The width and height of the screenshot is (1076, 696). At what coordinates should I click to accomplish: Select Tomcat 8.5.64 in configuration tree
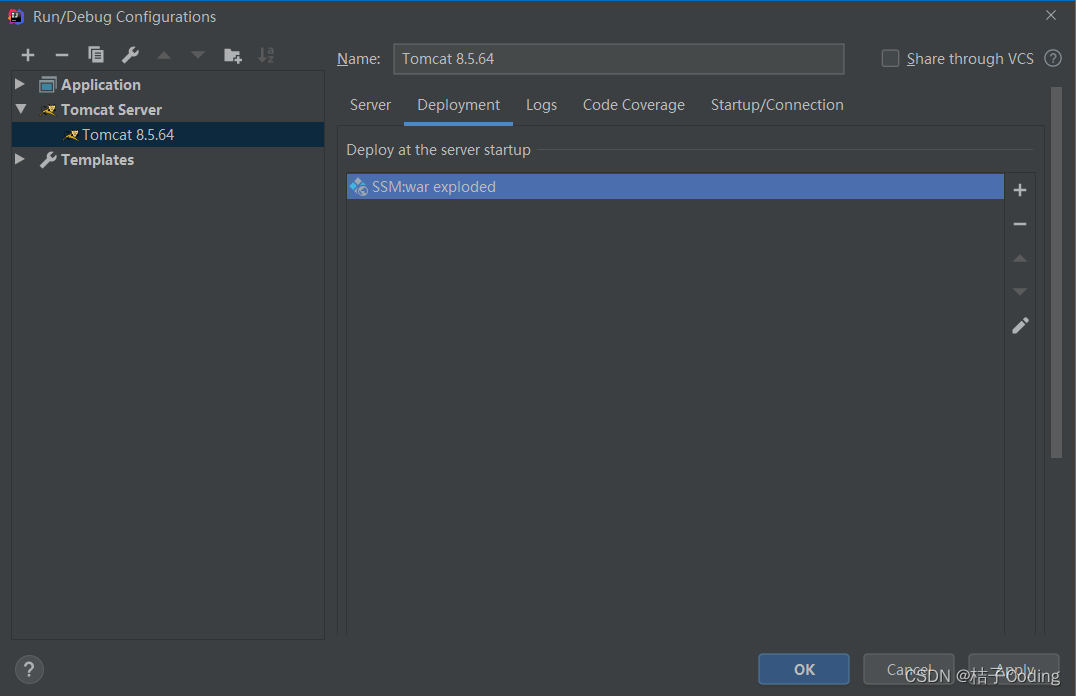pos(168,135)
